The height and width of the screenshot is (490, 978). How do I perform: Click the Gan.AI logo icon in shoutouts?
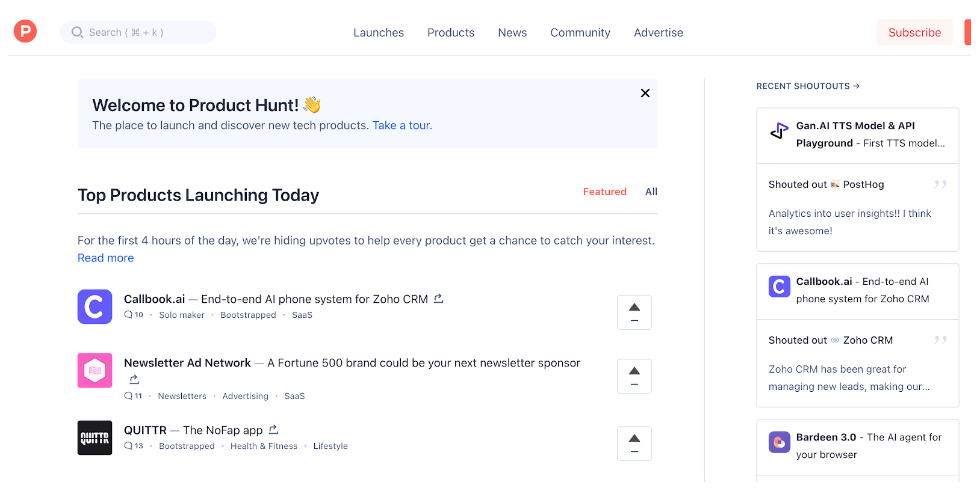(x=779, y=131)
